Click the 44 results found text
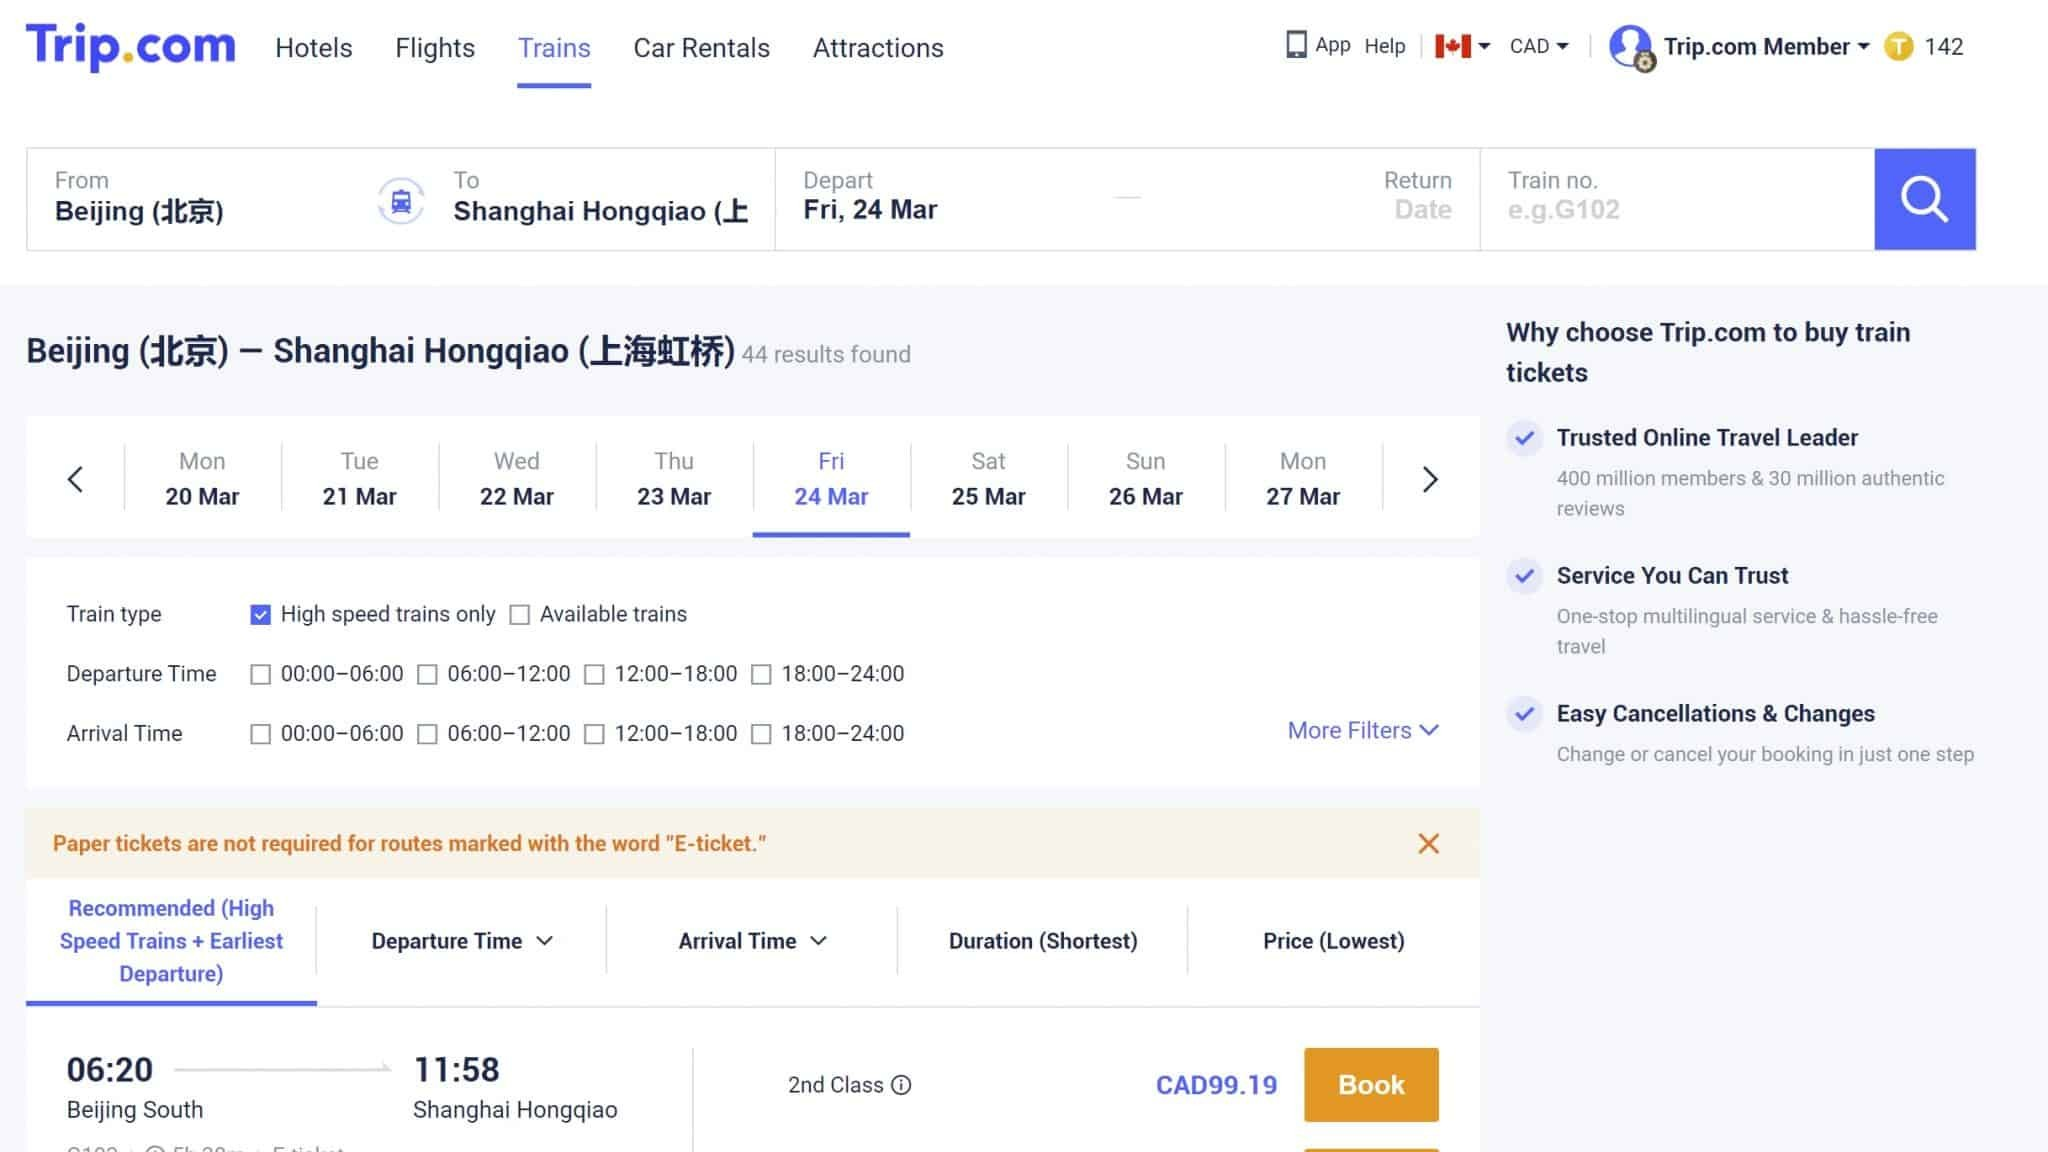This screenshot has width=2048, height=1152. pos(826,354)
